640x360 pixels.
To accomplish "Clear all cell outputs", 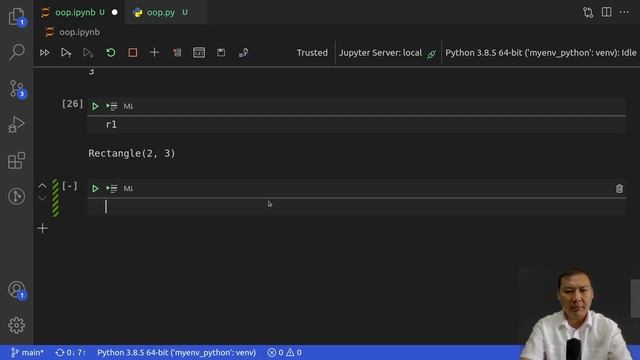I will pyautogui.click(x=177, y=53).
